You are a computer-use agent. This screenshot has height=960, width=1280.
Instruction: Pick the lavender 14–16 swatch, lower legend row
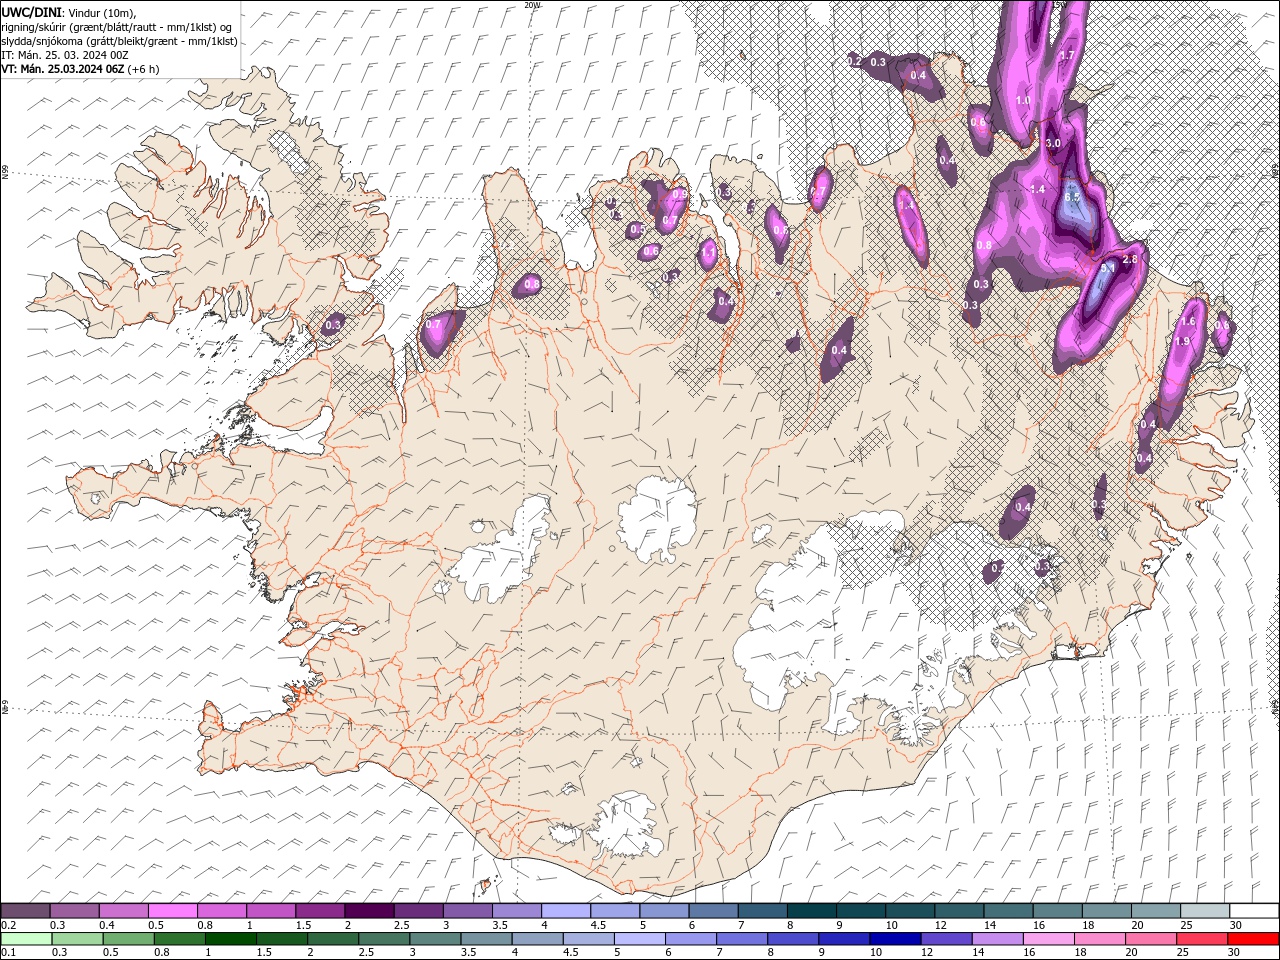tap(997, 939)
